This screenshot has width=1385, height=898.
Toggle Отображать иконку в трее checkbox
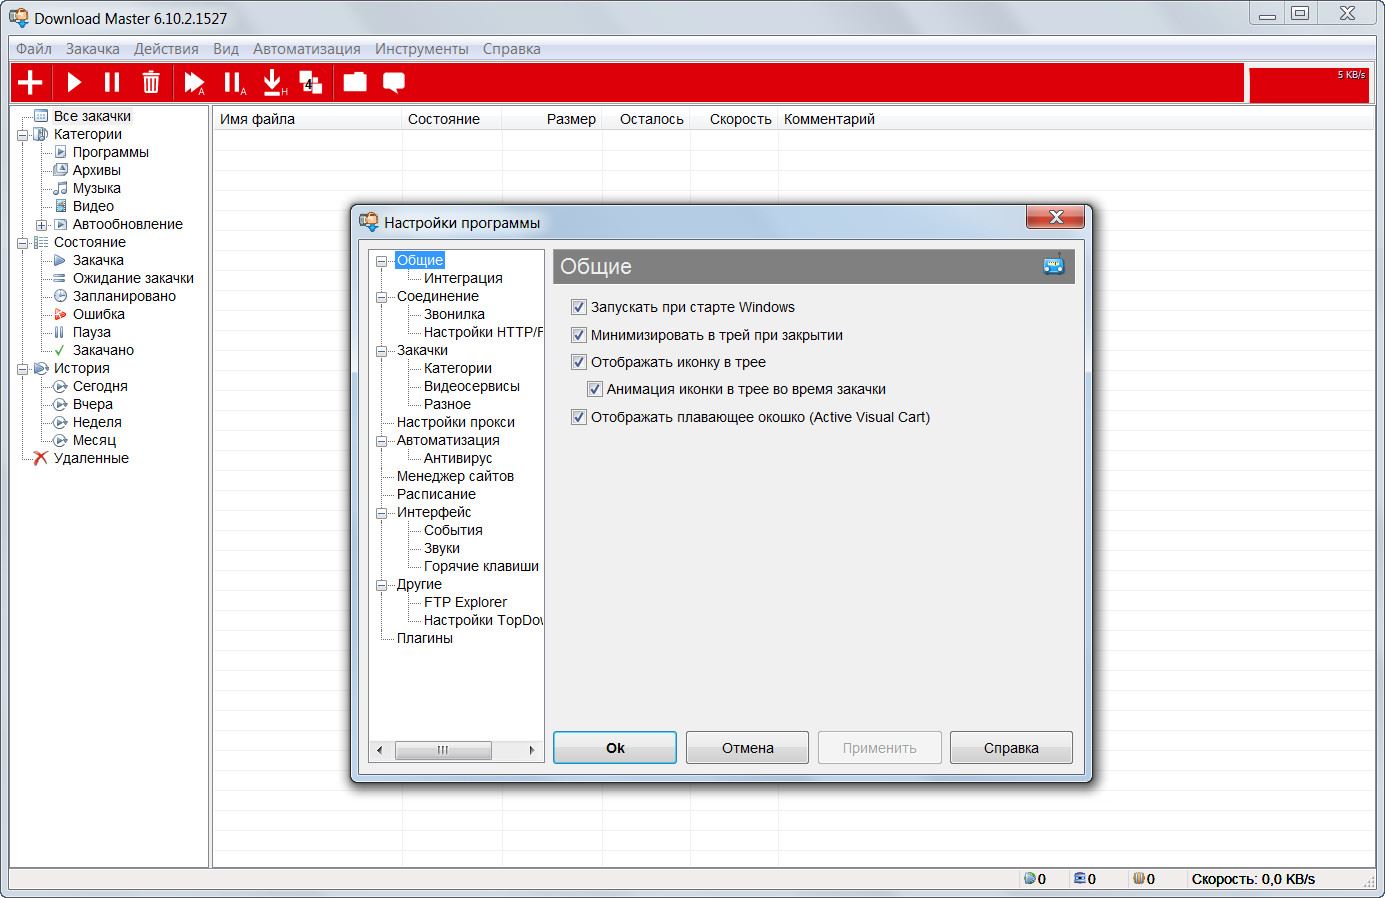pyautogui.click(x=578, y=362)
